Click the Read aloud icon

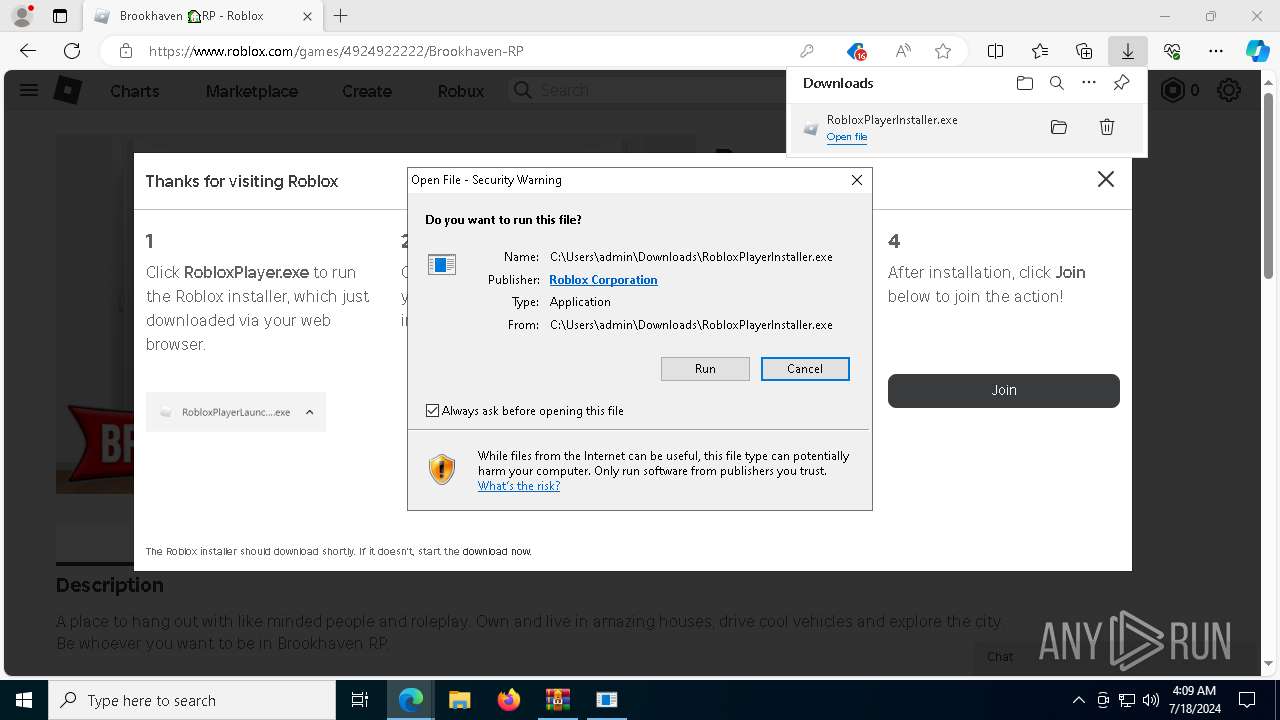coord(903,51)
